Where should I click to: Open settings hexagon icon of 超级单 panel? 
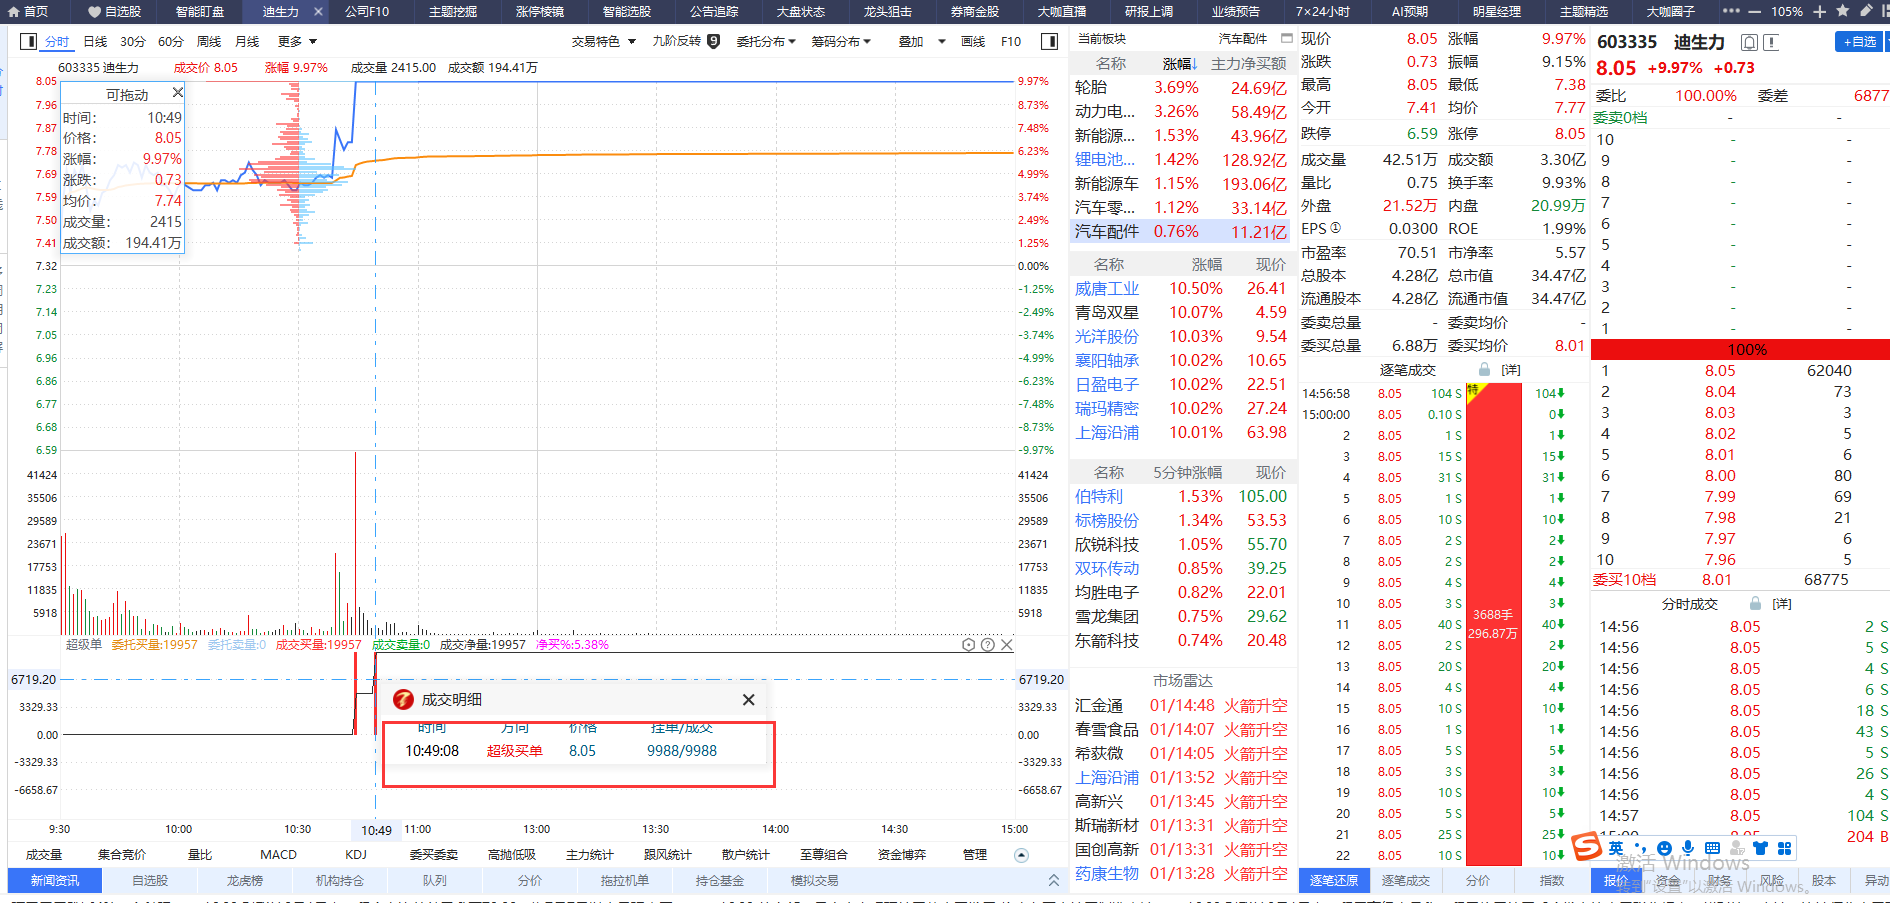[x=968, y=645]
